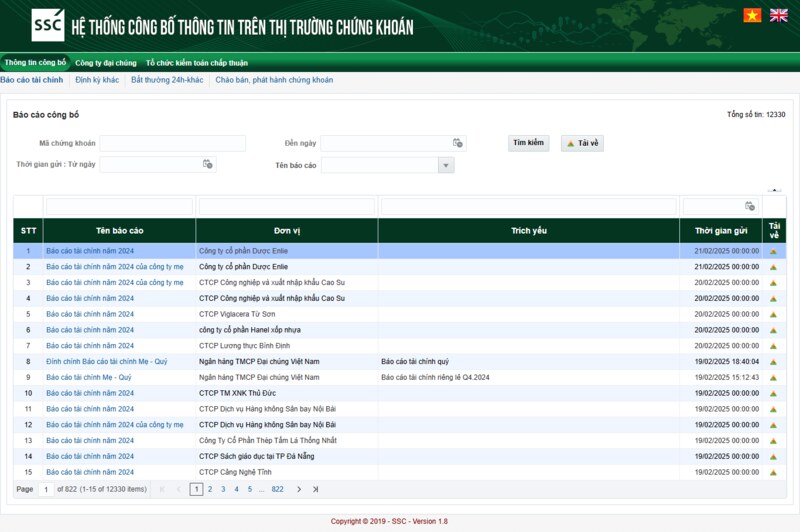The height and width of the screenshot is (532, 800).
Task: Download TM XNK Thủ Đức report file
Action: tap(773, 393)
